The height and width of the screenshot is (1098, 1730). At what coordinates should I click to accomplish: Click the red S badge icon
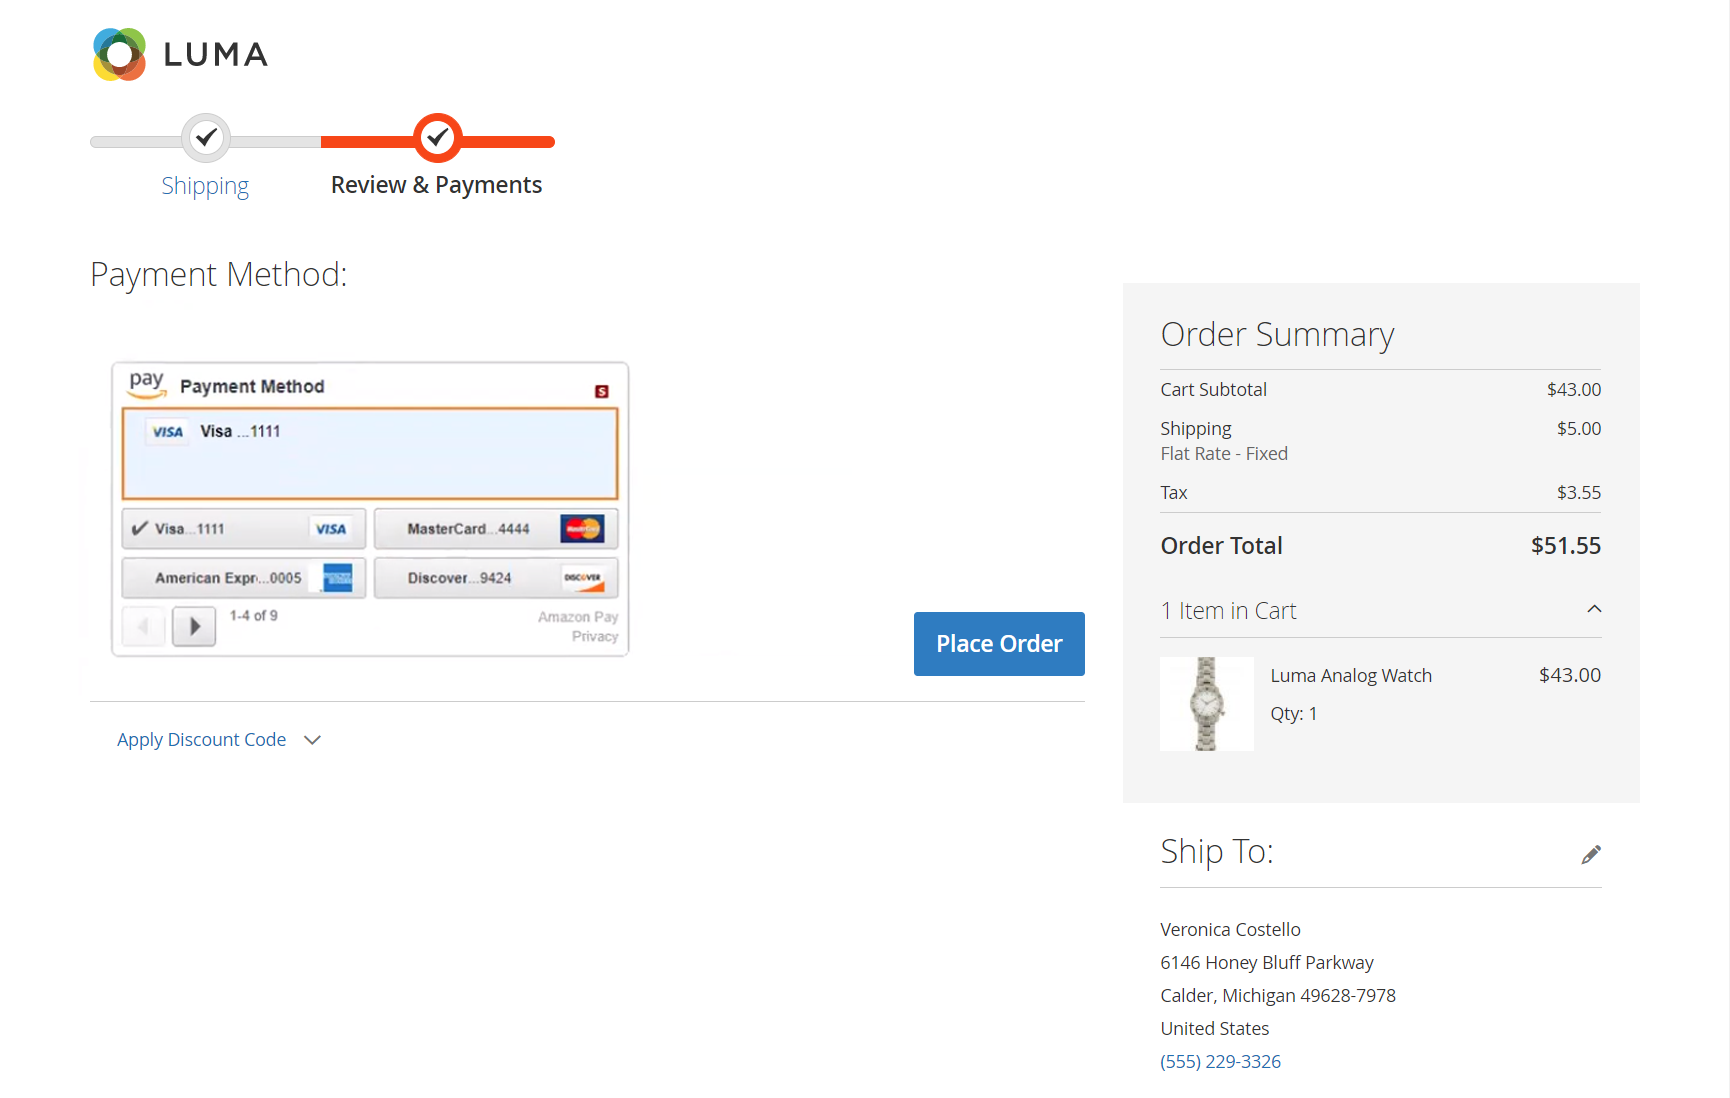[601, 391]
